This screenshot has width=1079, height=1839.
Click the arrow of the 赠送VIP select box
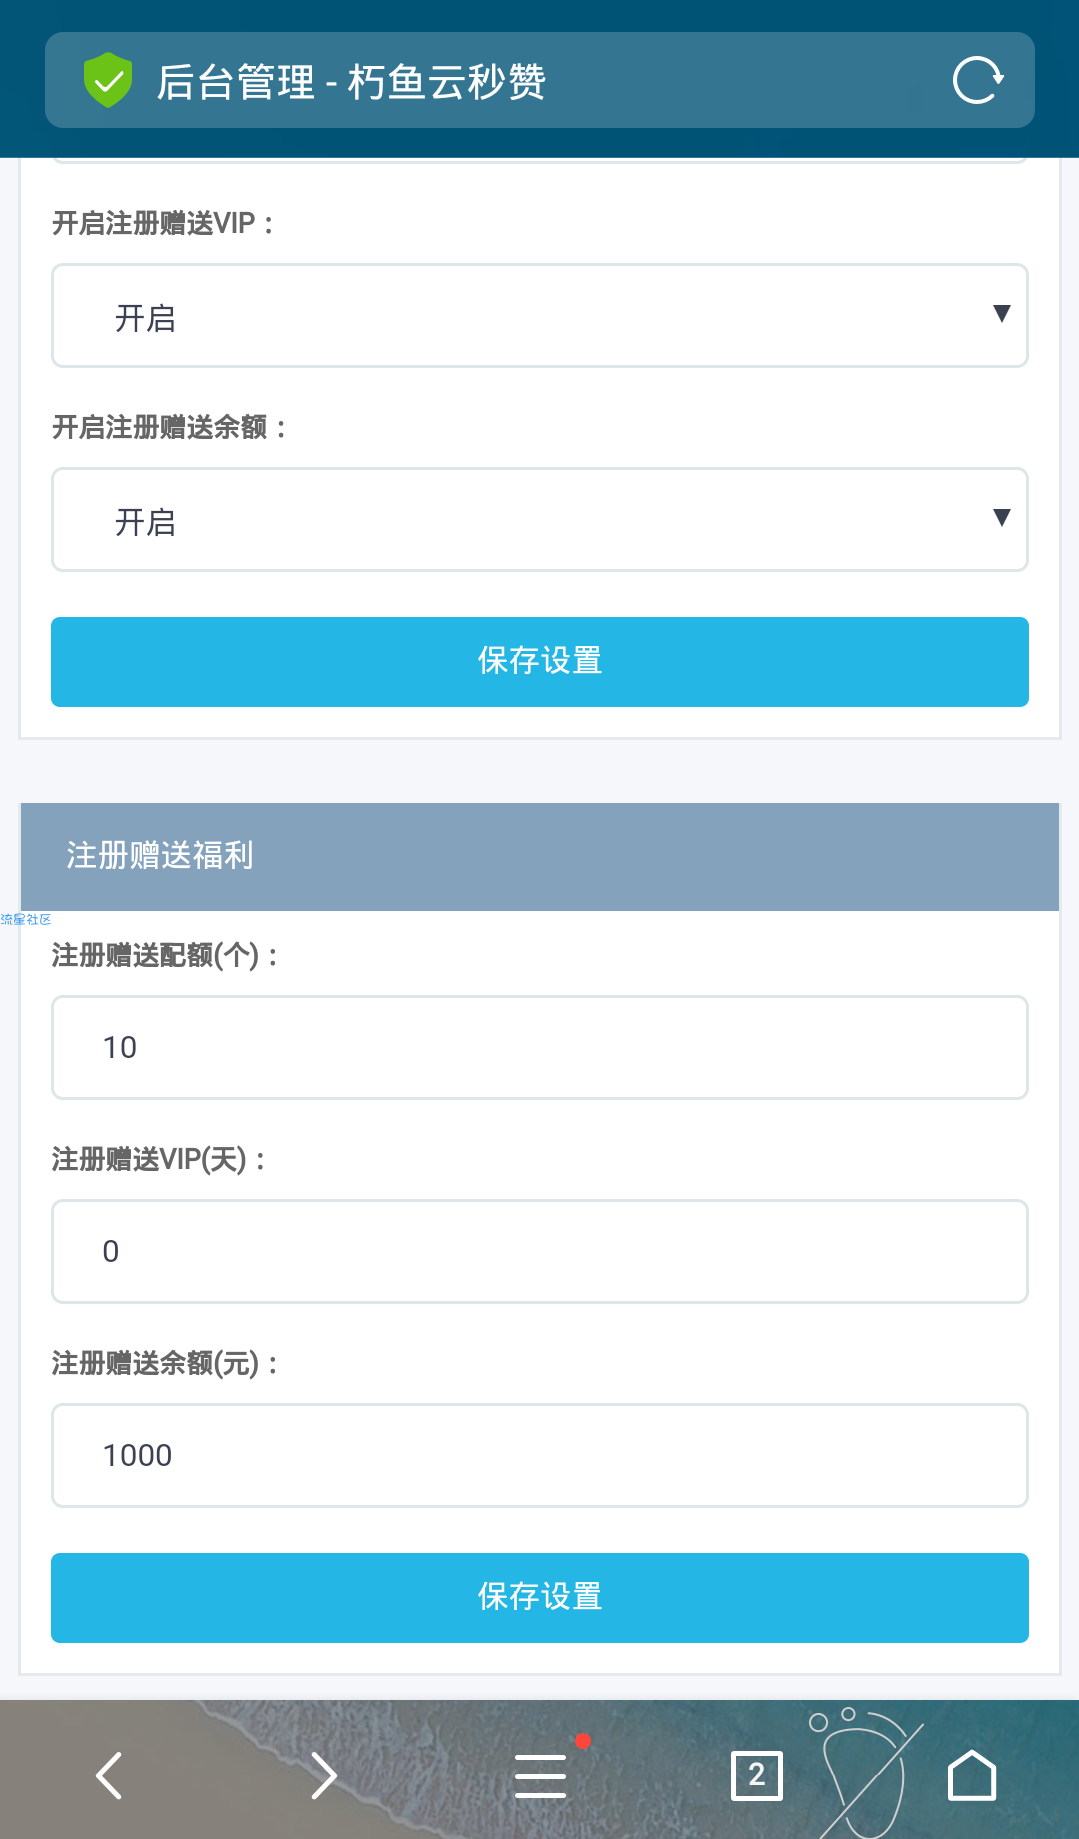click(x=1001, y=314)
